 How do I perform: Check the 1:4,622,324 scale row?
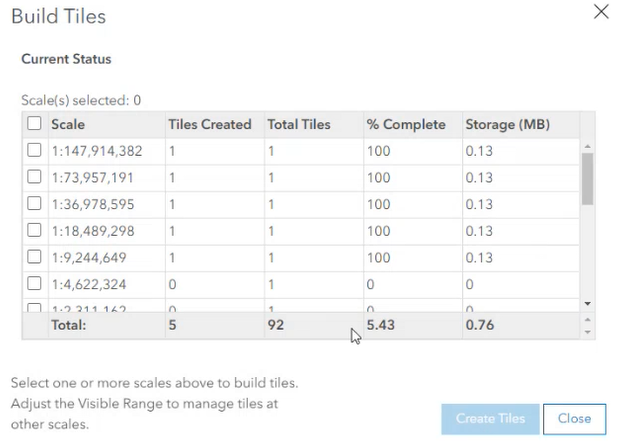point(34,284)
